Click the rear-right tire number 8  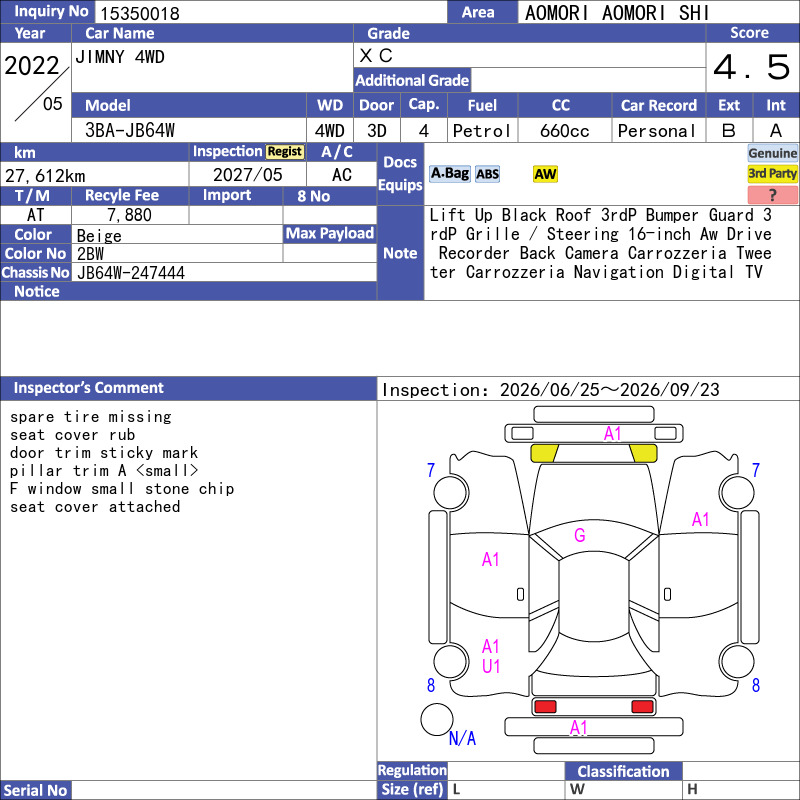point(756,685)
